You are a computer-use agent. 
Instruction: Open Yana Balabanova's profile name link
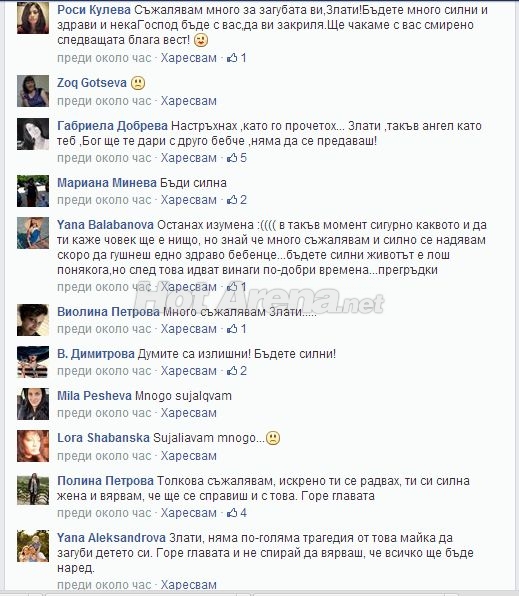click(105, 225)
